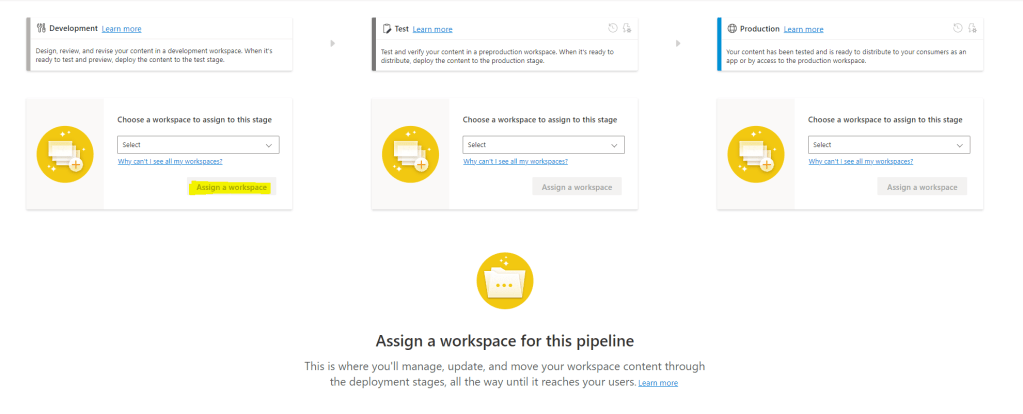Click Assign a workspace button under Test

click(577, 187)
